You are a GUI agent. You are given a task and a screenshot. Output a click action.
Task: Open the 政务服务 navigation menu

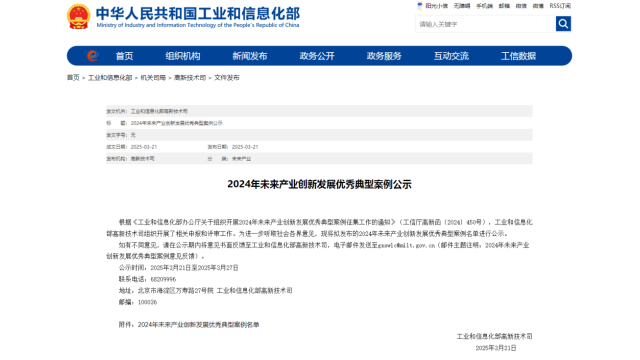[384, 56]
